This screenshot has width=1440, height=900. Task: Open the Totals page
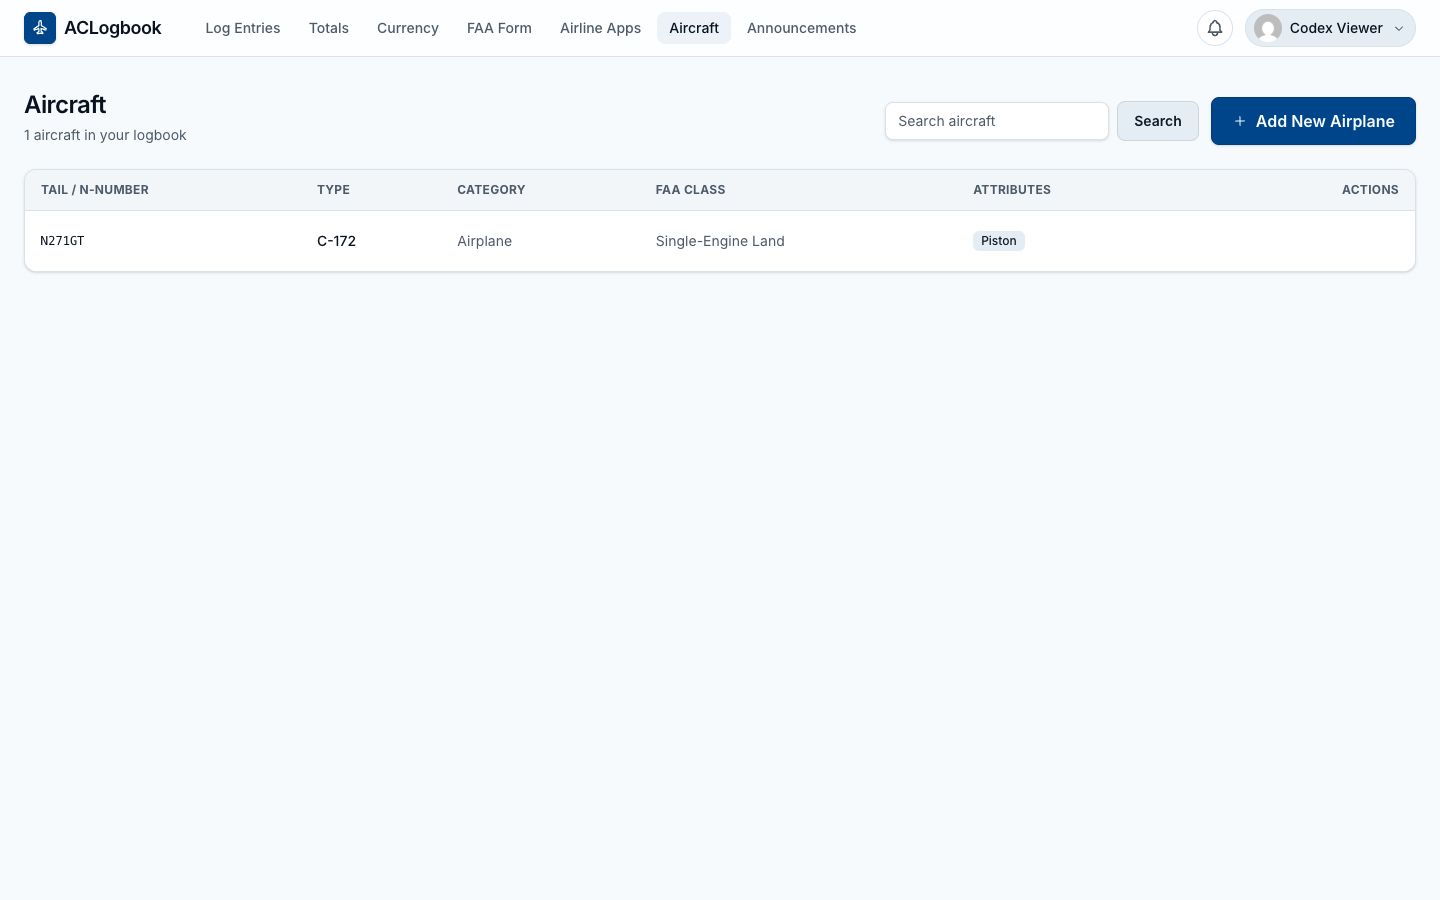click(x=329, y=28)
